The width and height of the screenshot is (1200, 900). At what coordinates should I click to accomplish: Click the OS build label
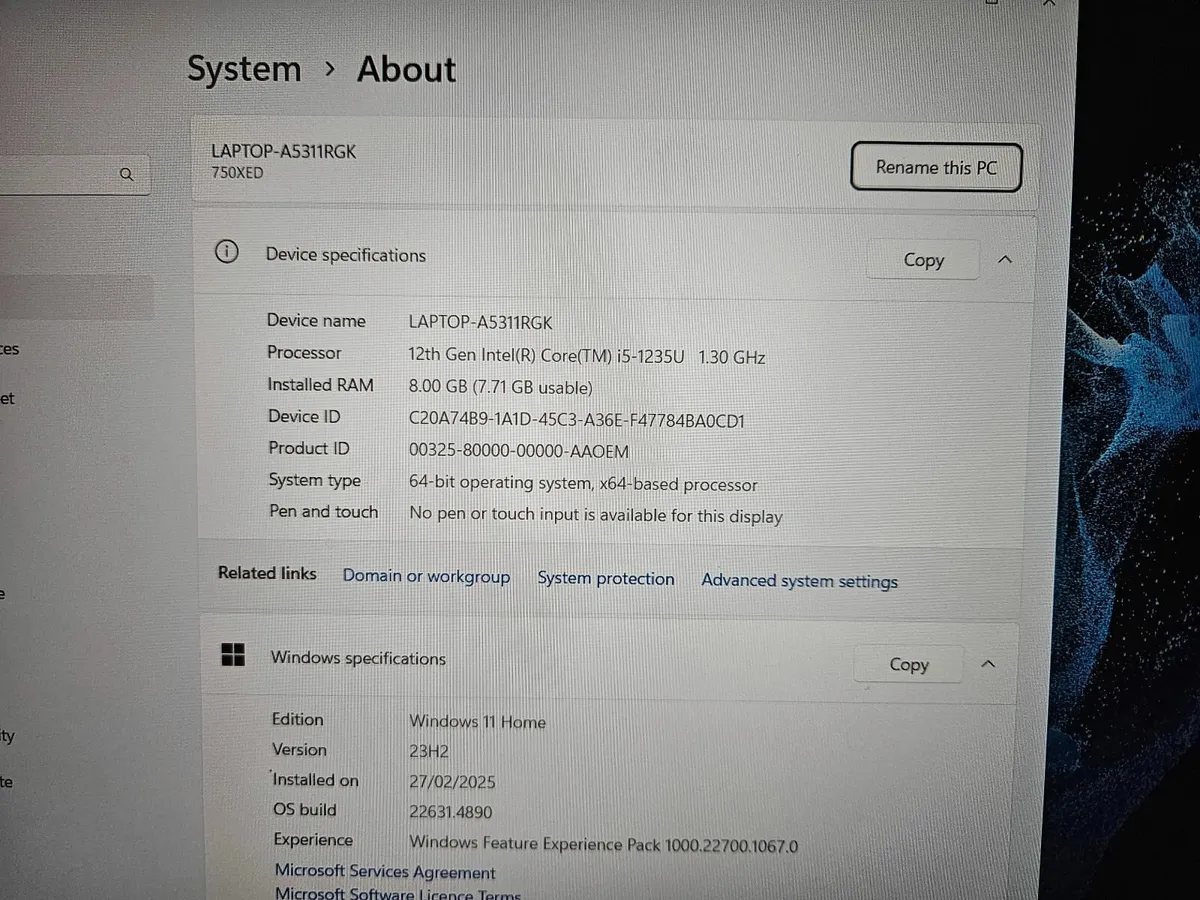click(x=305, y=809)
